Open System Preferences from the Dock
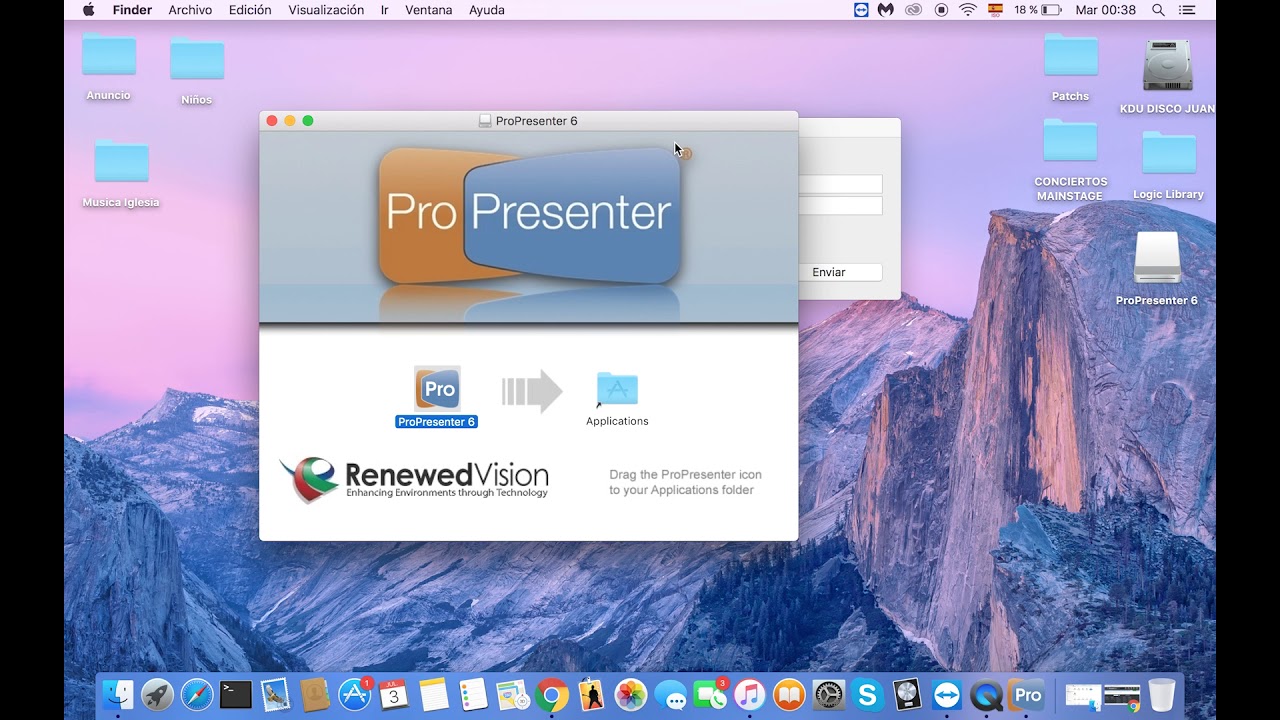The image size is (1280, 720). pos(828,694)
